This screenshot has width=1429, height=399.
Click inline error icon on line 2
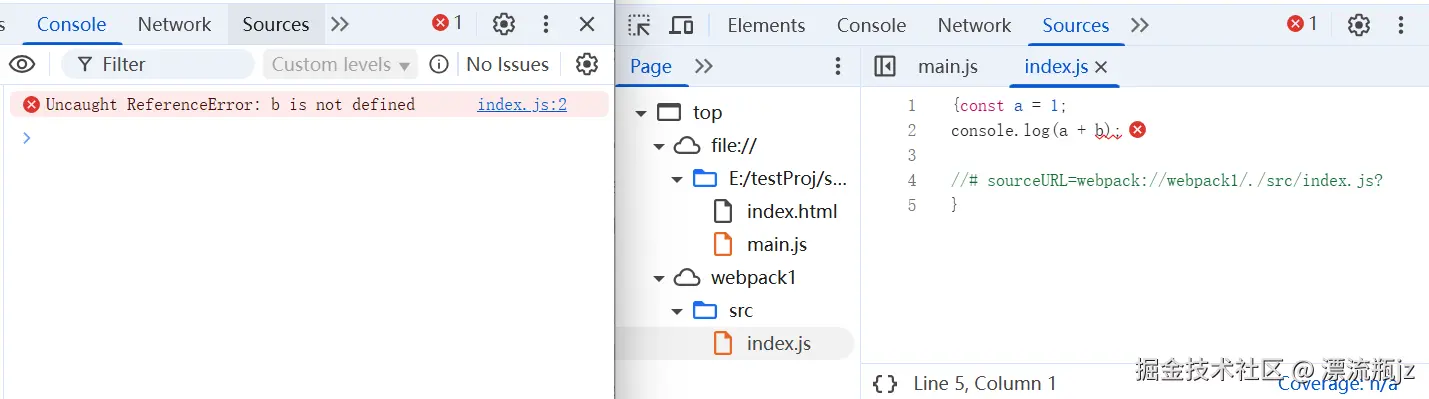pos(1137,130)
